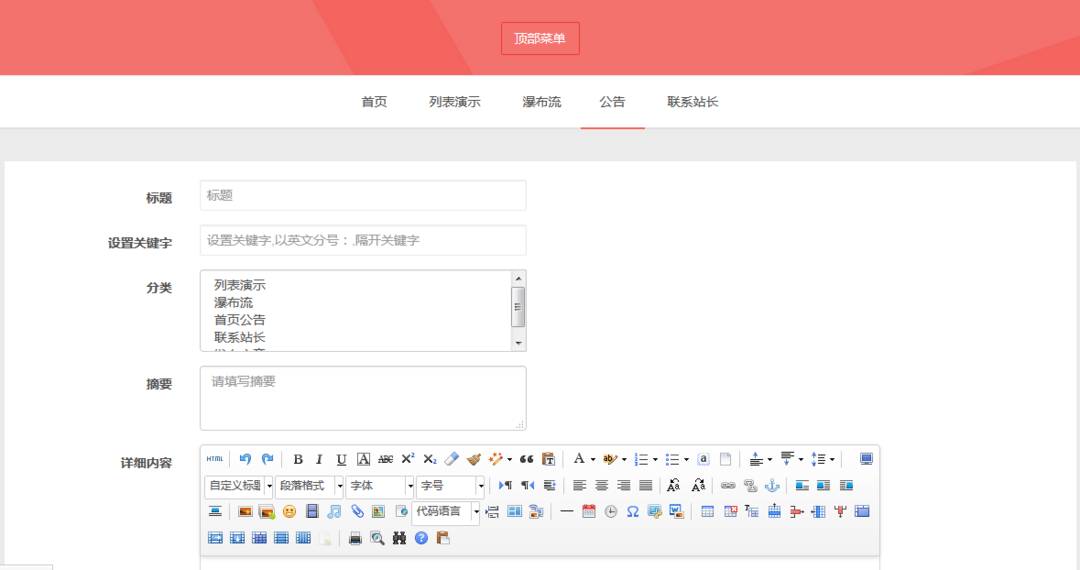The width and height of the screenshot is (1080, 570).
Task: Insert a video
Action: tap(312, 511)
